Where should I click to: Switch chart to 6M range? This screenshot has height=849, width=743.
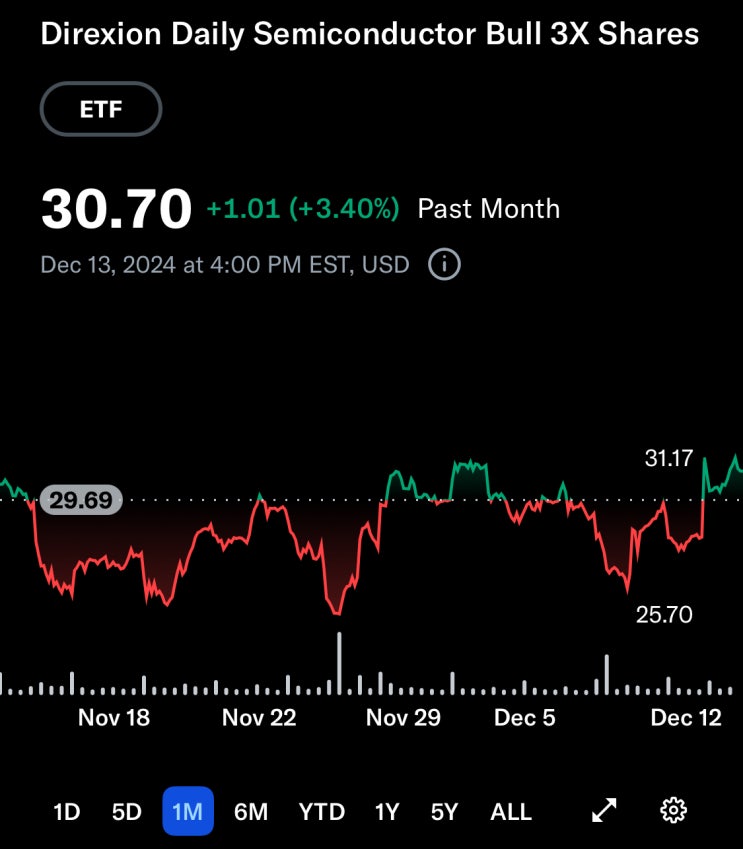[251, 812]
